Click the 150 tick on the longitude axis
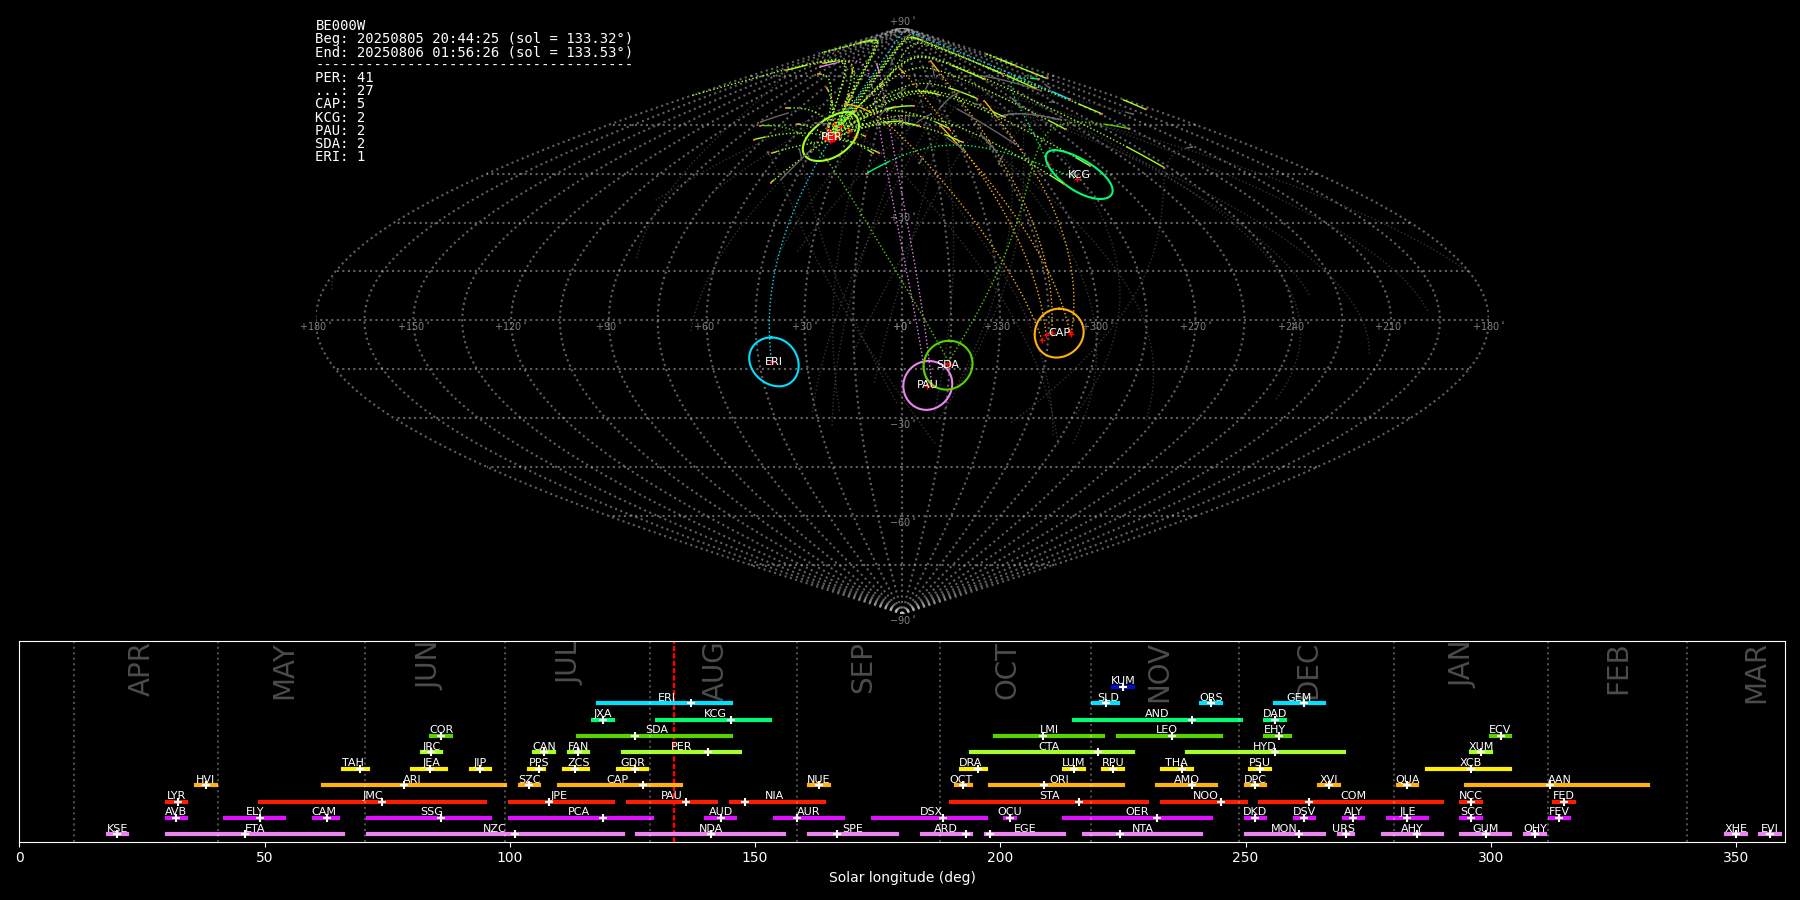 (755, 858)
